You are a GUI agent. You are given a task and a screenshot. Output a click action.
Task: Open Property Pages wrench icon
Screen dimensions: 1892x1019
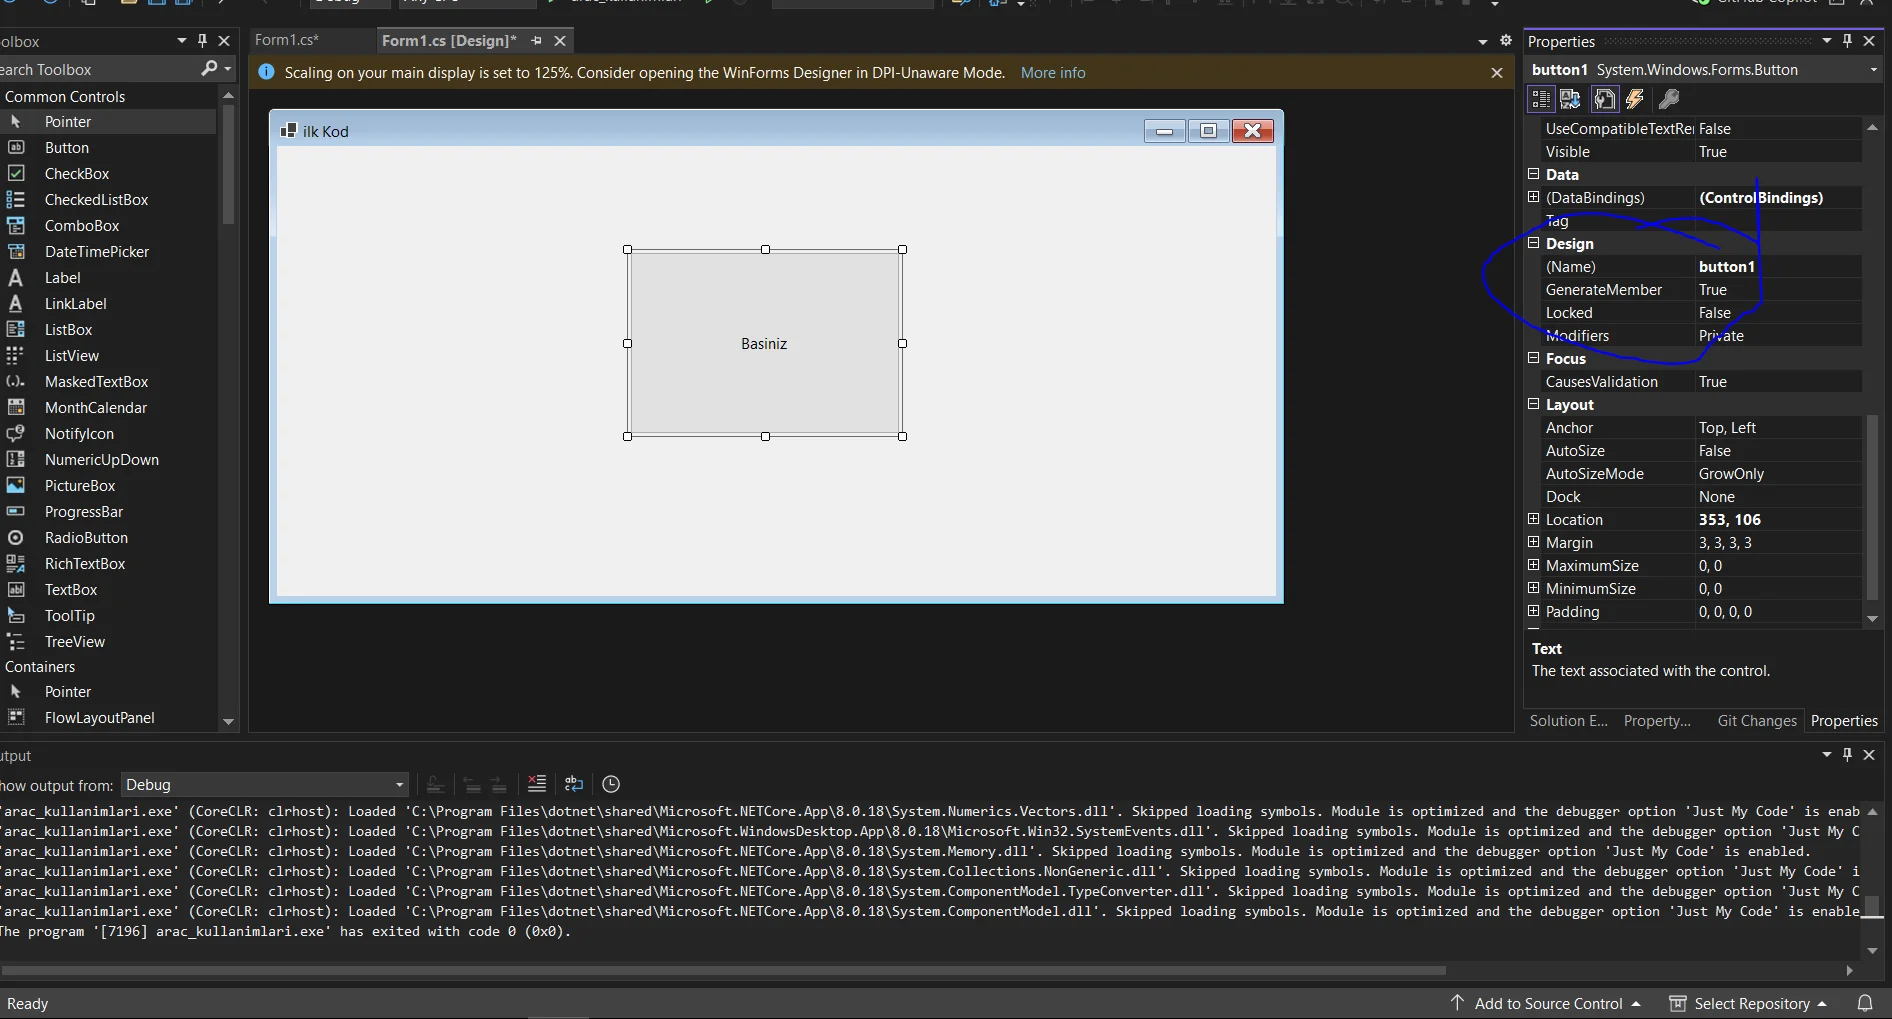point(1668,99)
